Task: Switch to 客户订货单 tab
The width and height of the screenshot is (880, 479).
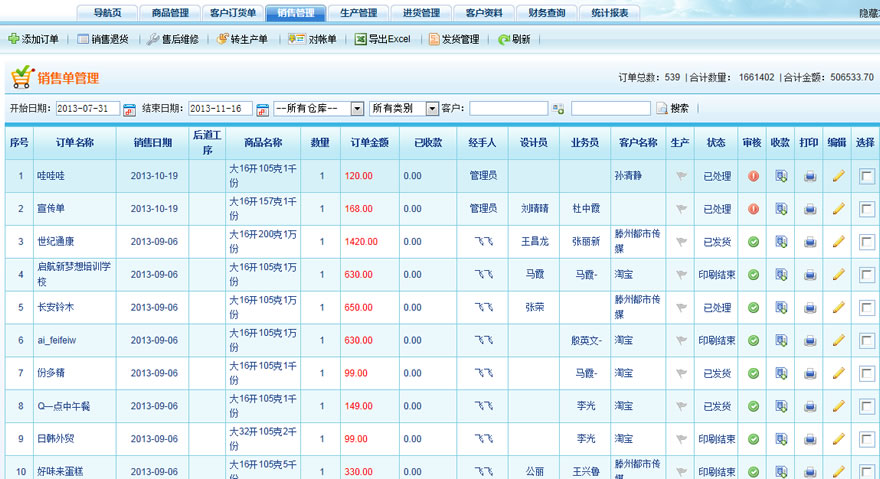Action: 233,13
